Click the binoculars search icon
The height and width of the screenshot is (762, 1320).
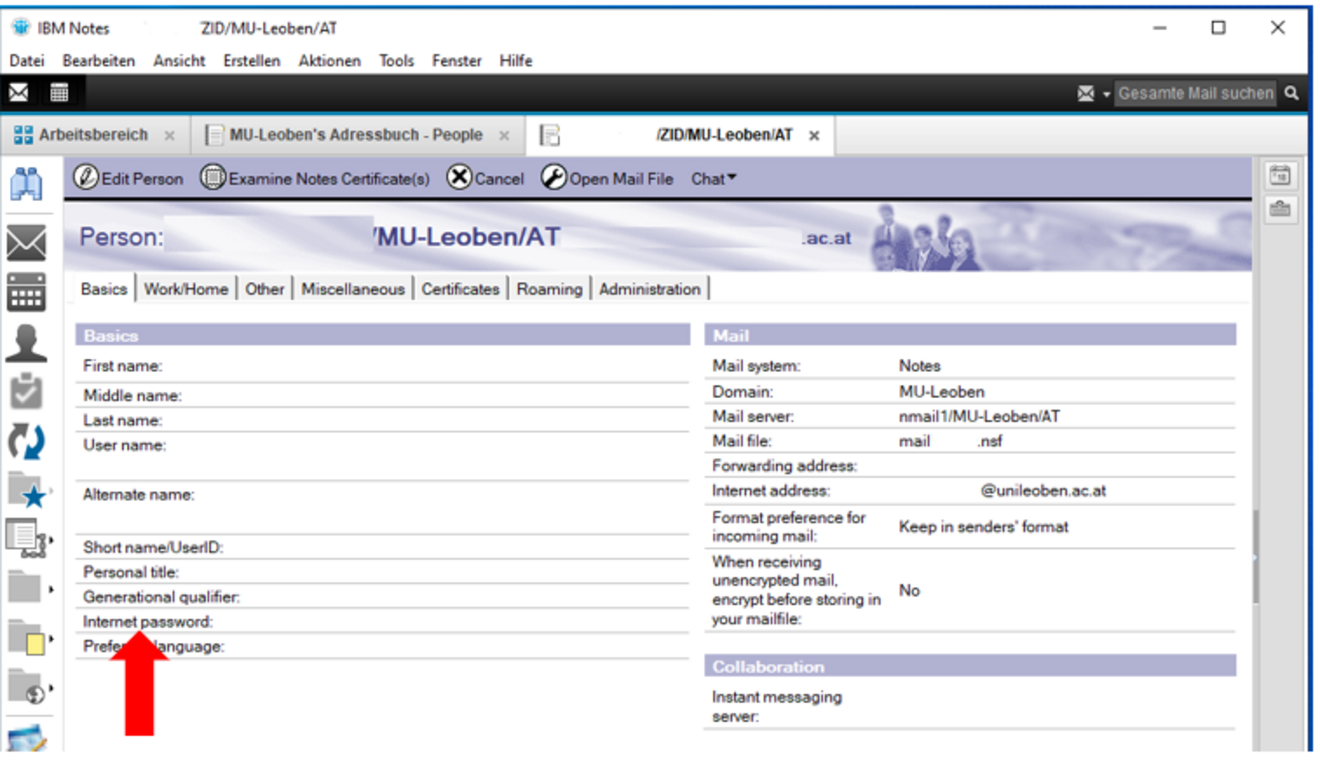pyautogui.click(x=27, y=184)
